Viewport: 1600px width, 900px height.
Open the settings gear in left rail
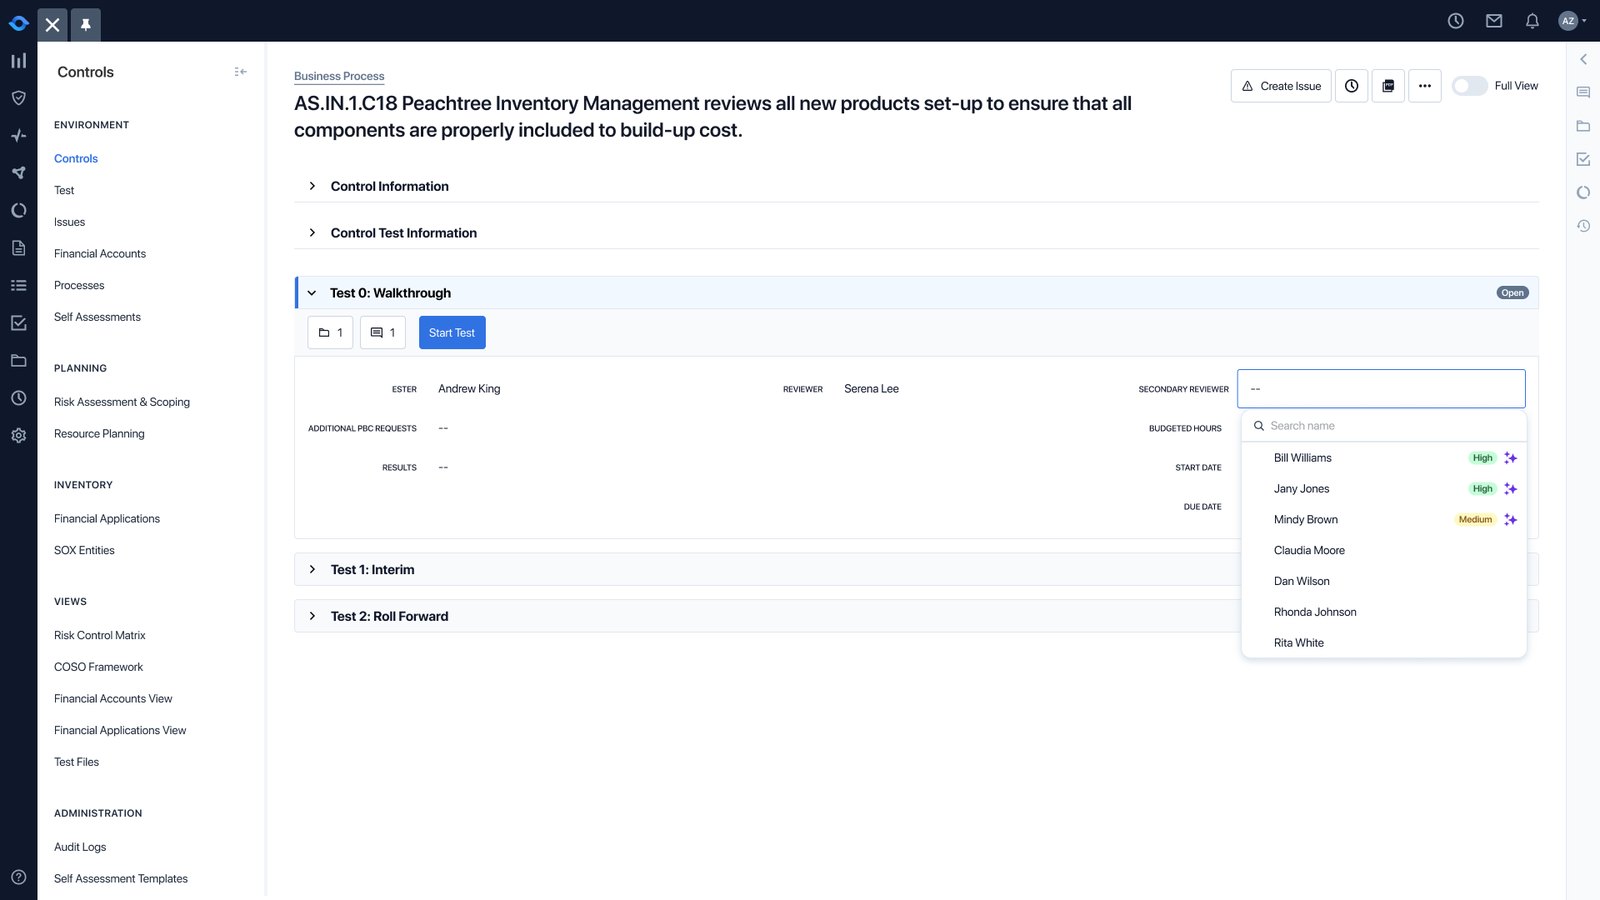point(18,435)
